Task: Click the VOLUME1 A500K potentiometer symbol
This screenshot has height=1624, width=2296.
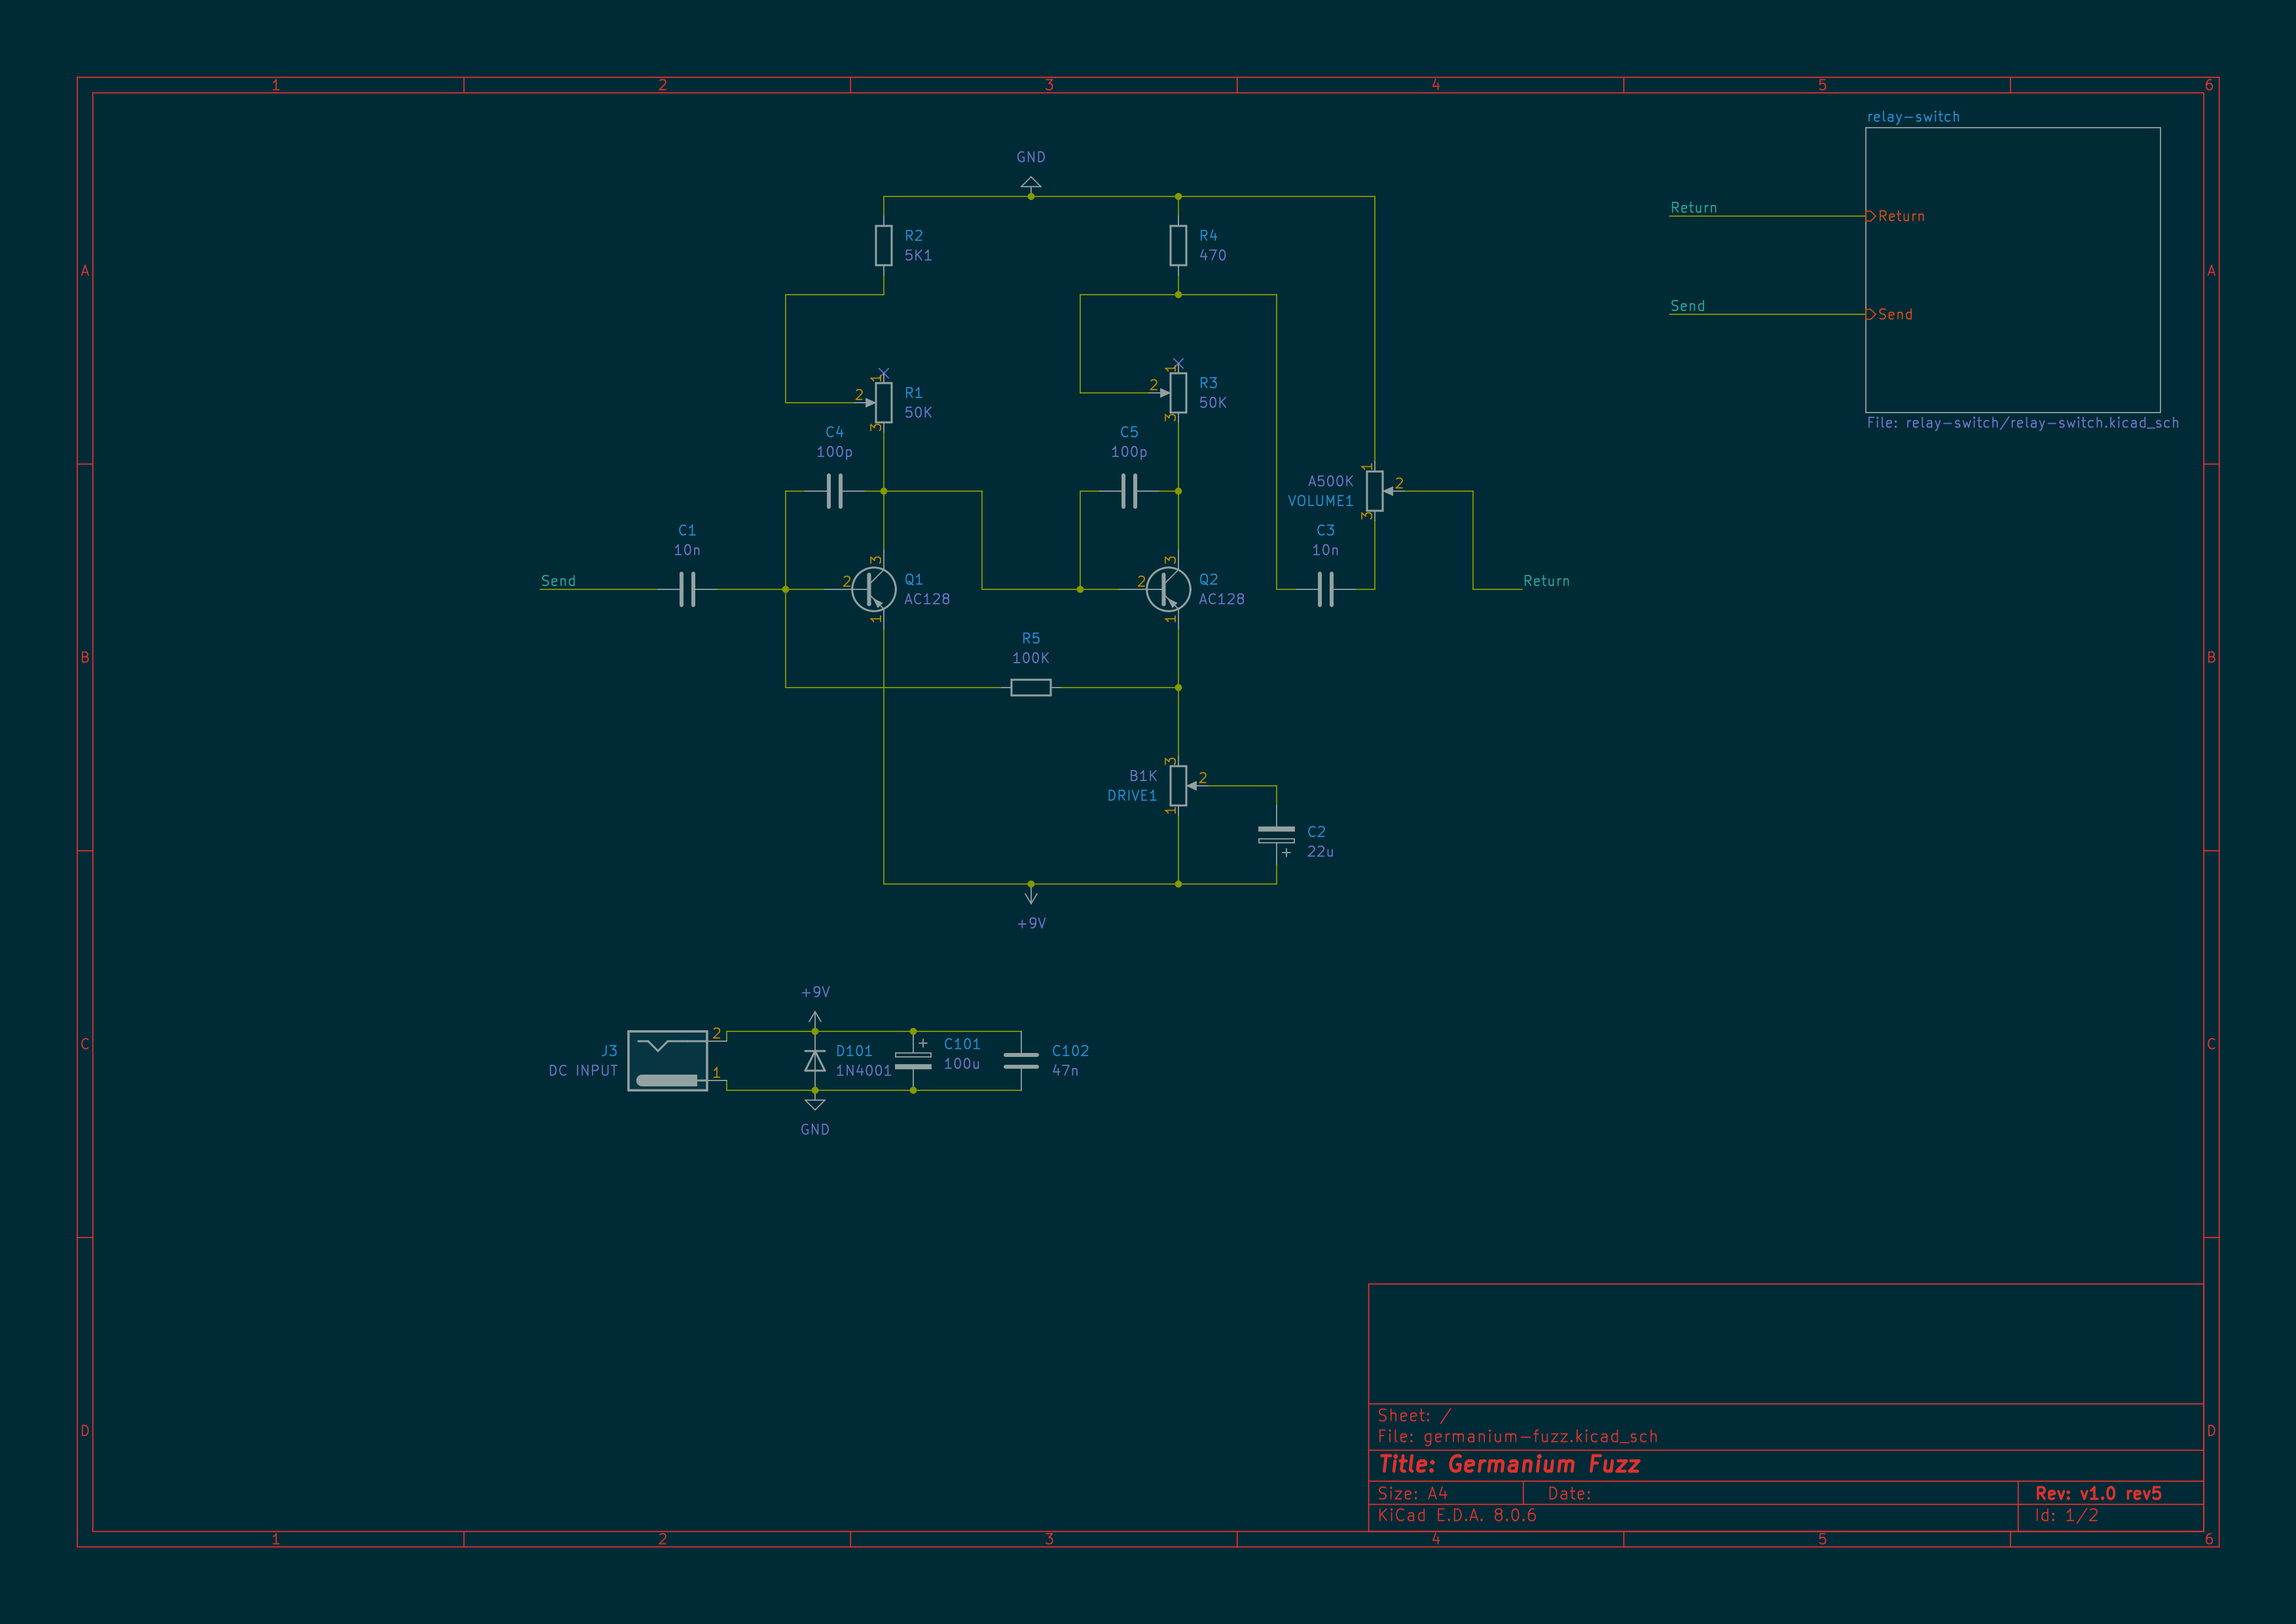Action: 1375,491
